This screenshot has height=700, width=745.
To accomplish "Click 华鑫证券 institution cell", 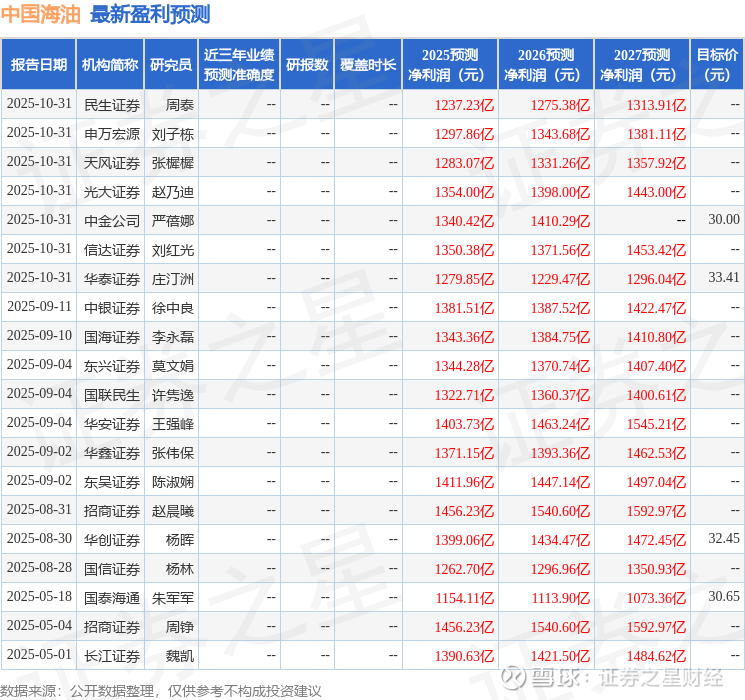I will (x=112, y=453).
